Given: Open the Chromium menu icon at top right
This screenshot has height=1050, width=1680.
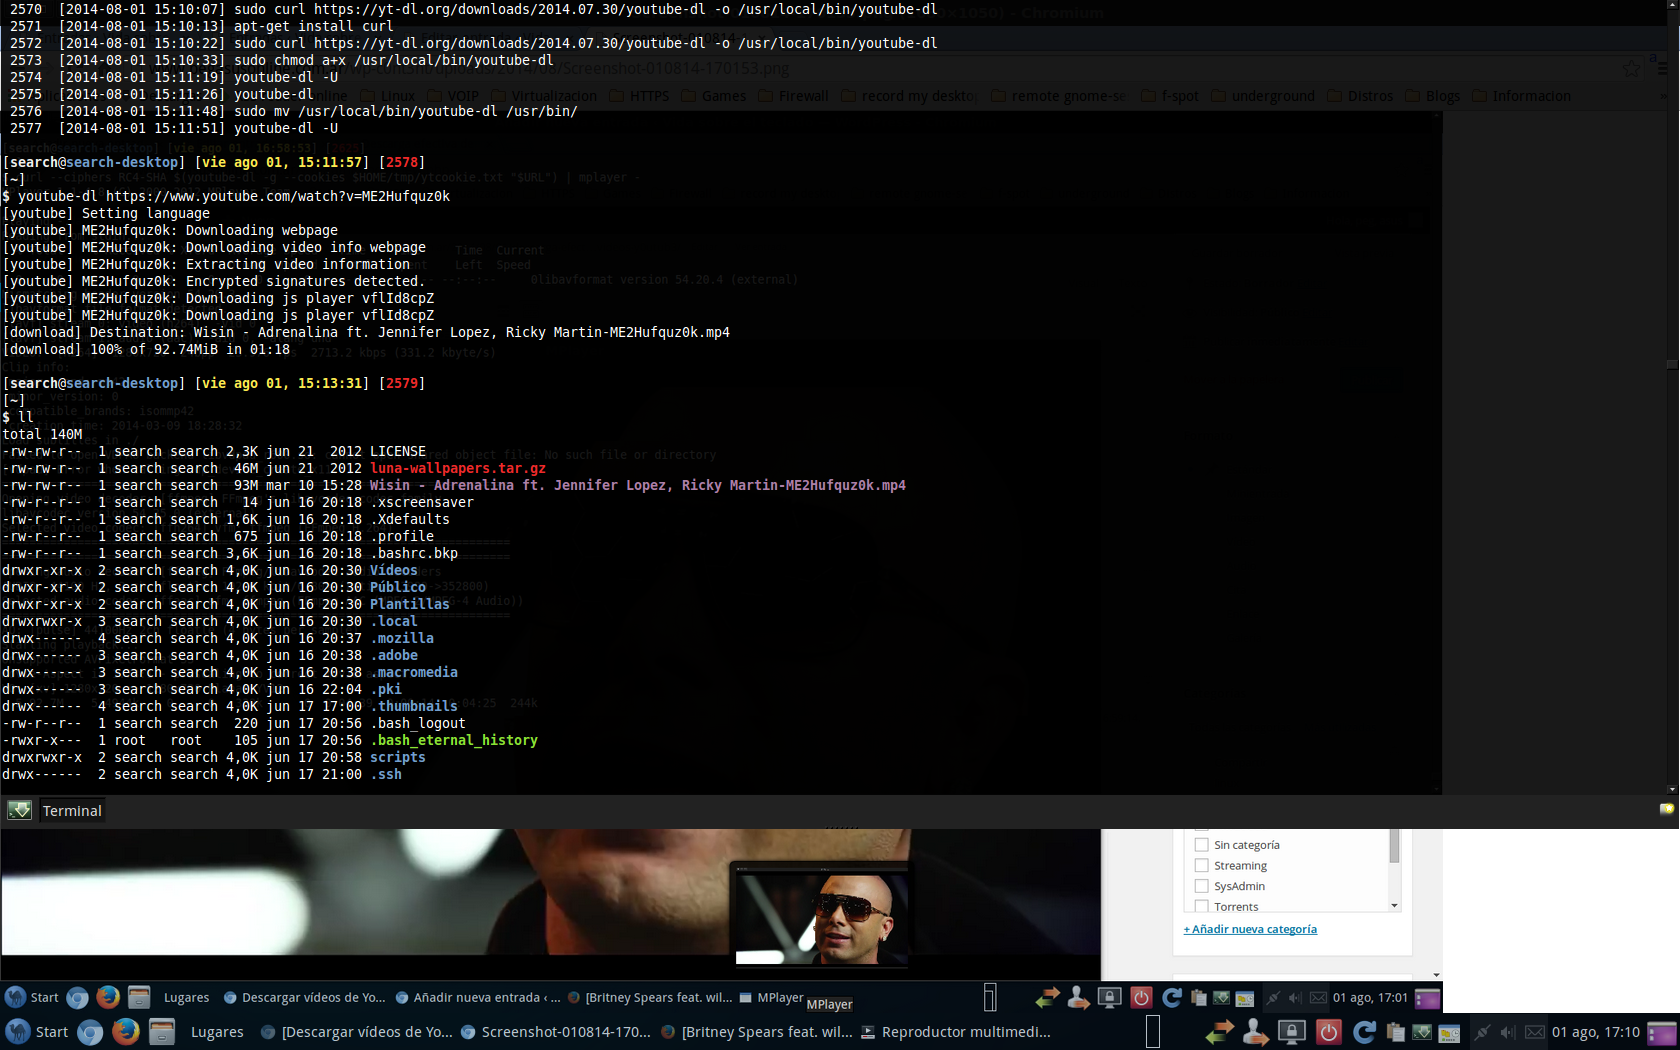Looking at the screenshot, I should coord(1663,68).
